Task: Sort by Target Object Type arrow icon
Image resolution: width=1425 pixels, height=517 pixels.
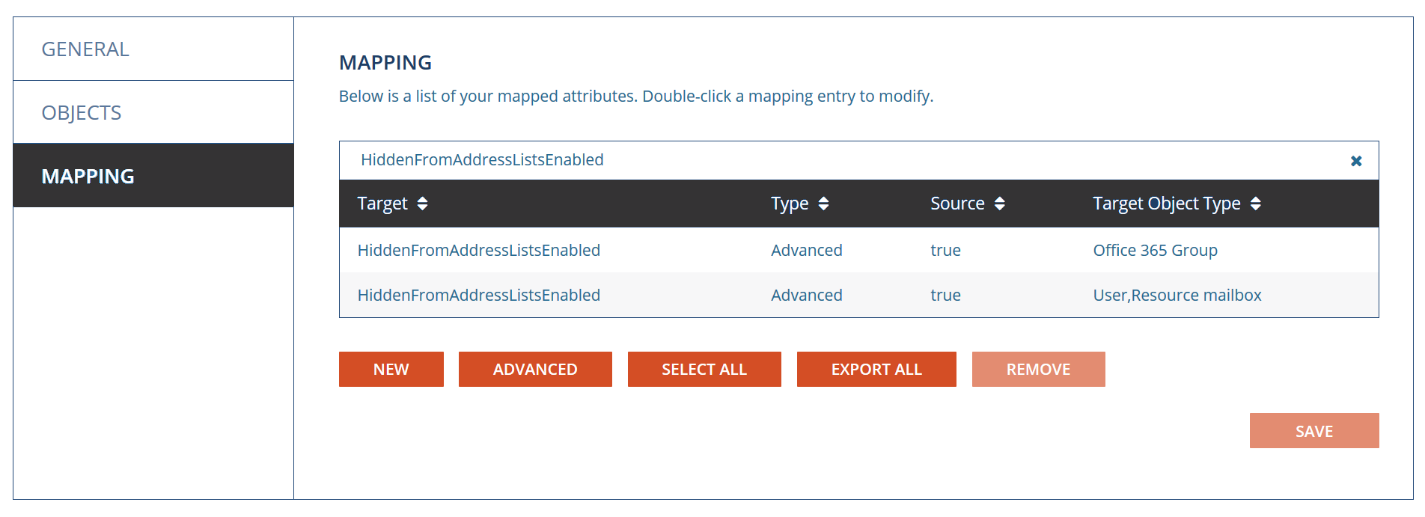Action: pos(1255,204)
